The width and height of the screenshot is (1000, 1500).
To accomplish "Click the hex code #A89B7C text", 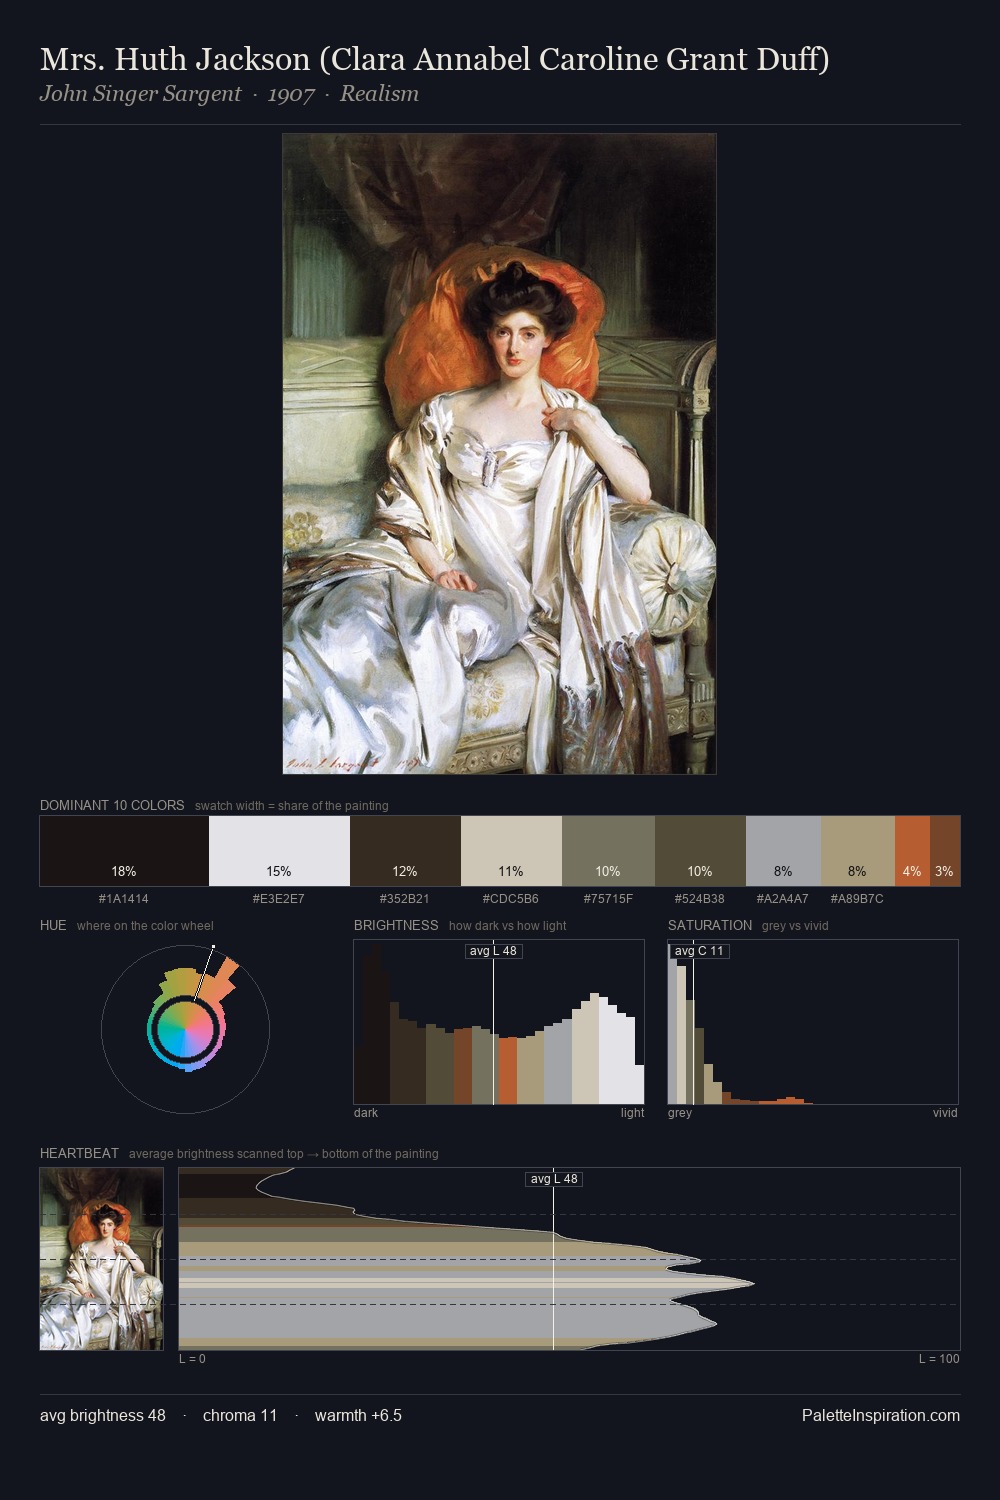I will point(857,899).
